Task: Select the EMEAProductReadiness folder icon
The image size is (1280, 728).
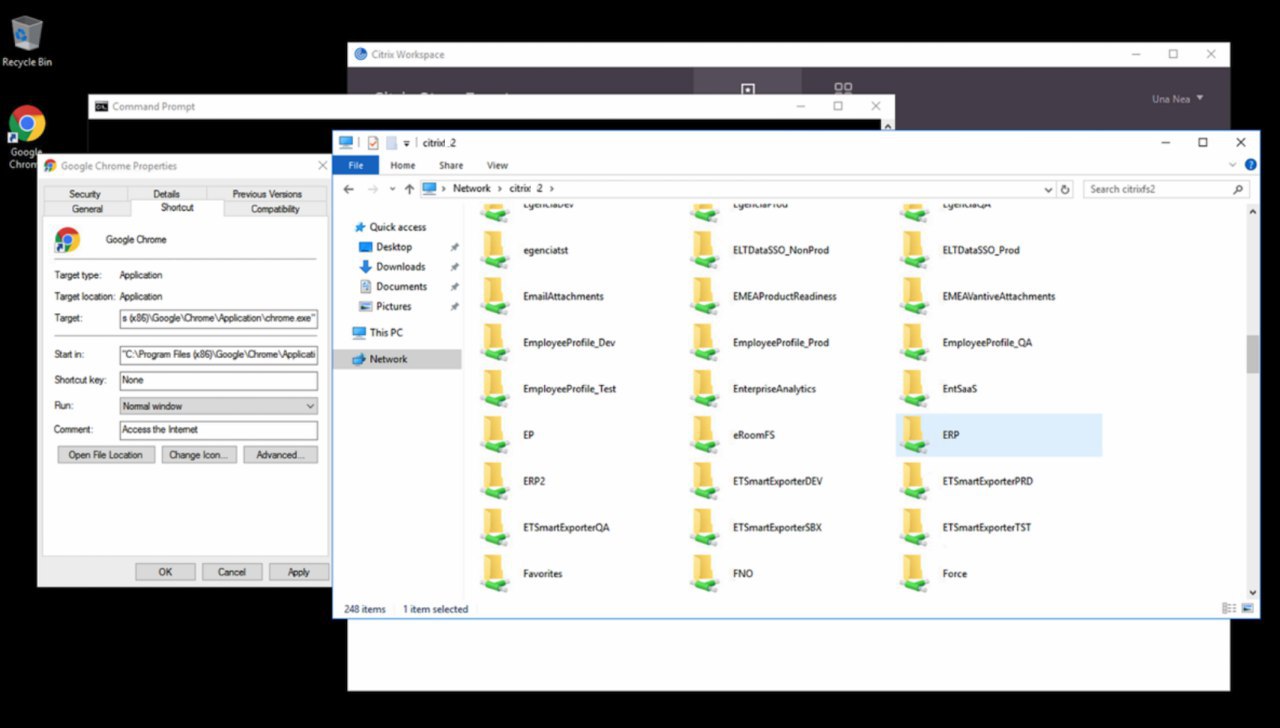Action: 704,296
